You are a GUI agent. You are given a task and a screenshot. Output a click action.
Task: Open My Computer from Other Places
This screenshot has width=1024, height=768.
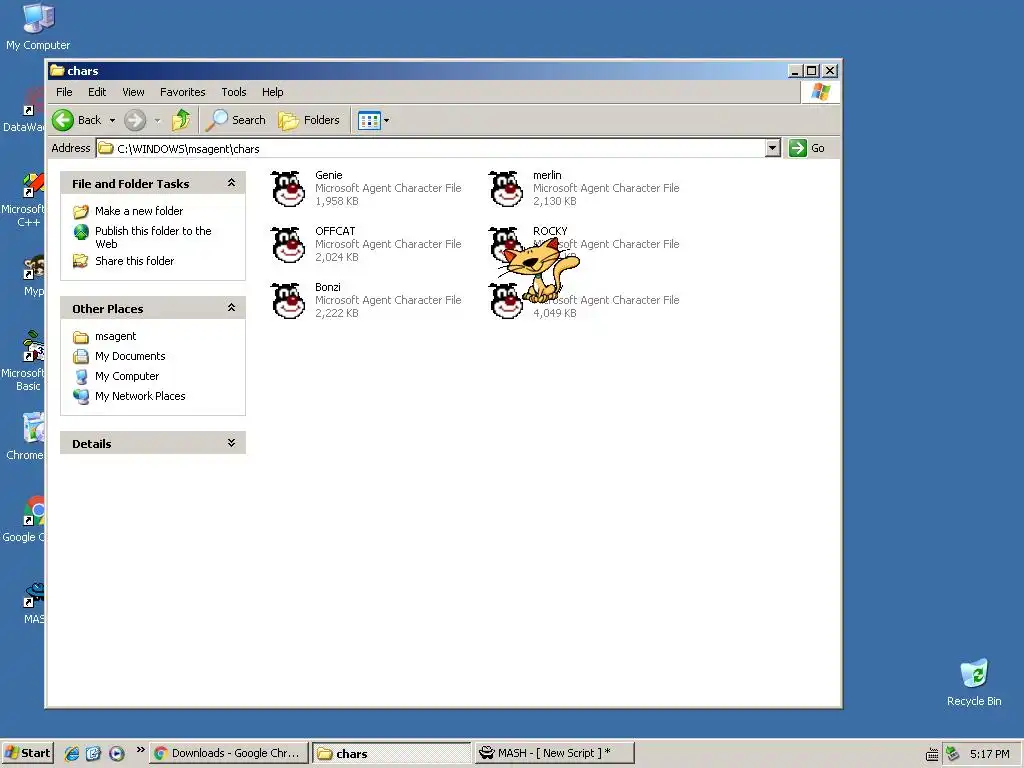(x=127, y=376)
